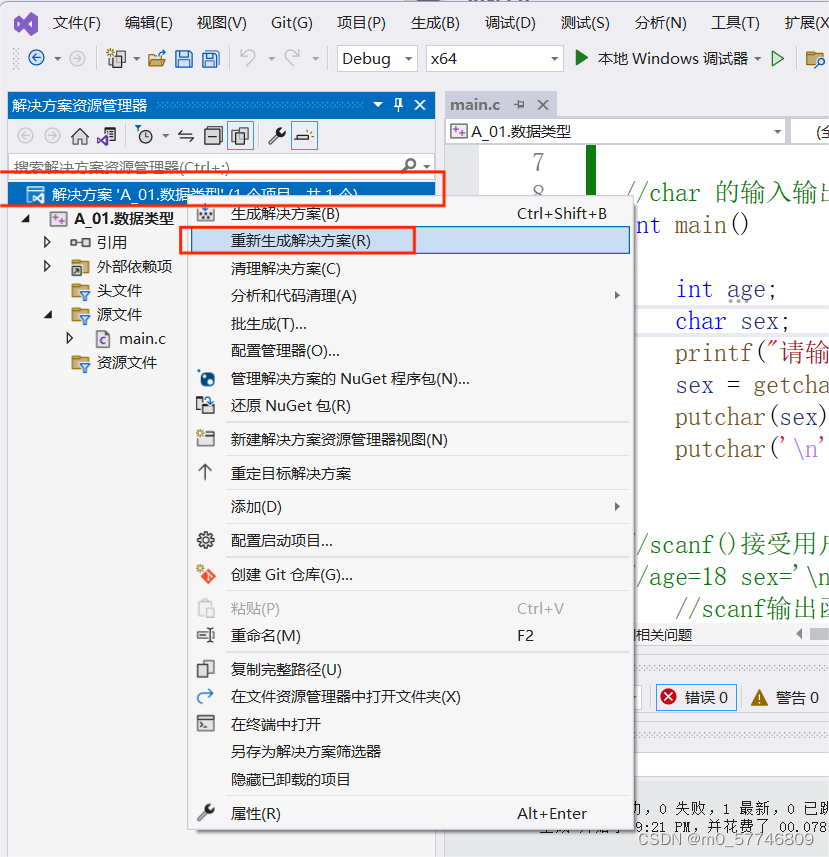This screenshot has height=857, width=829.
Task: Choose 清理解决方案(C) in context menu
Action: (410, 268)
